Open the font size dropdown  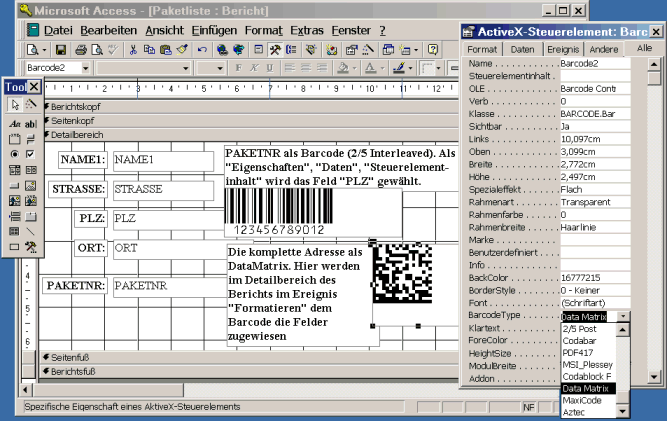pos(220,68)
